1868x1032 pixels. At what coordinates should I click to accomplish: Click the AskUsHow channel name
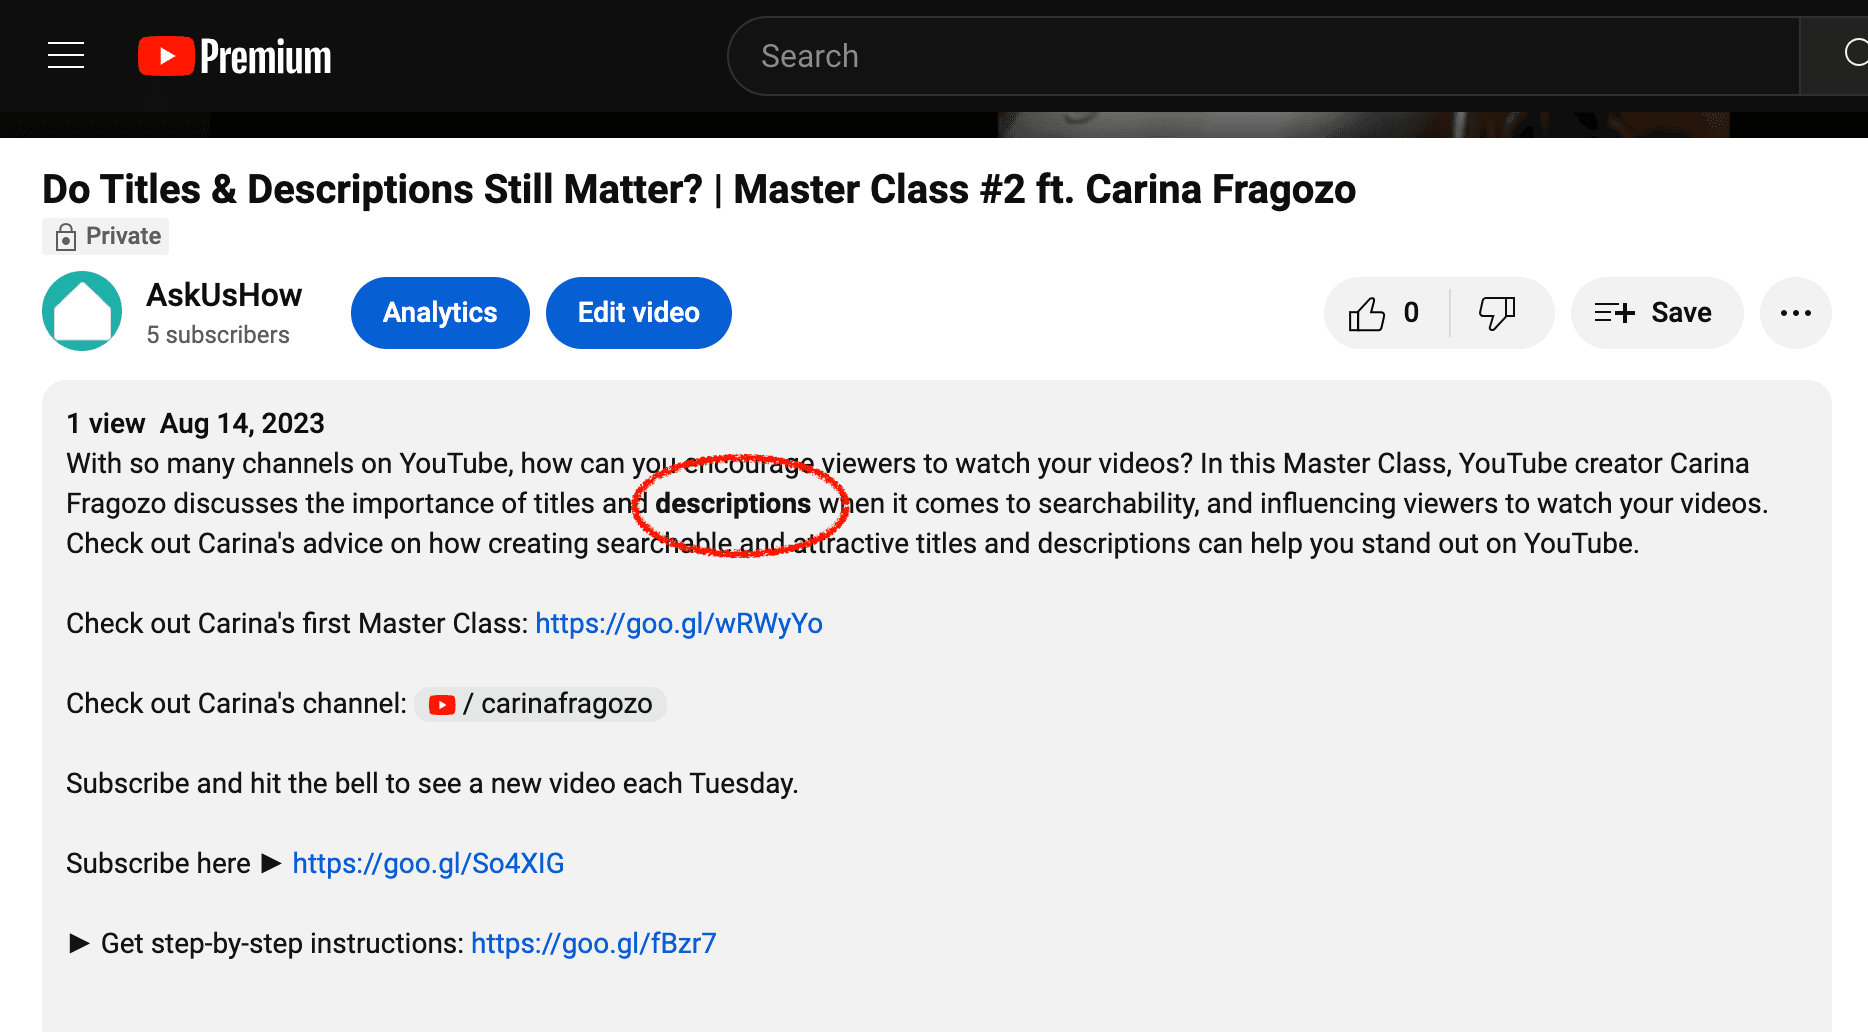[224, 295]
